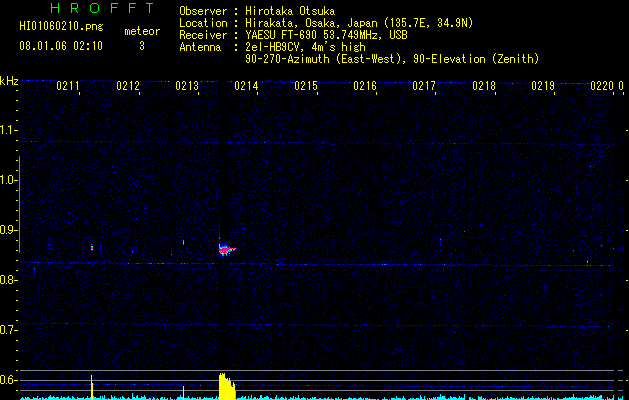Screen dimensions: 629x400
Task: Click the 0212 time marker
Action: click(x=128, y=86)
